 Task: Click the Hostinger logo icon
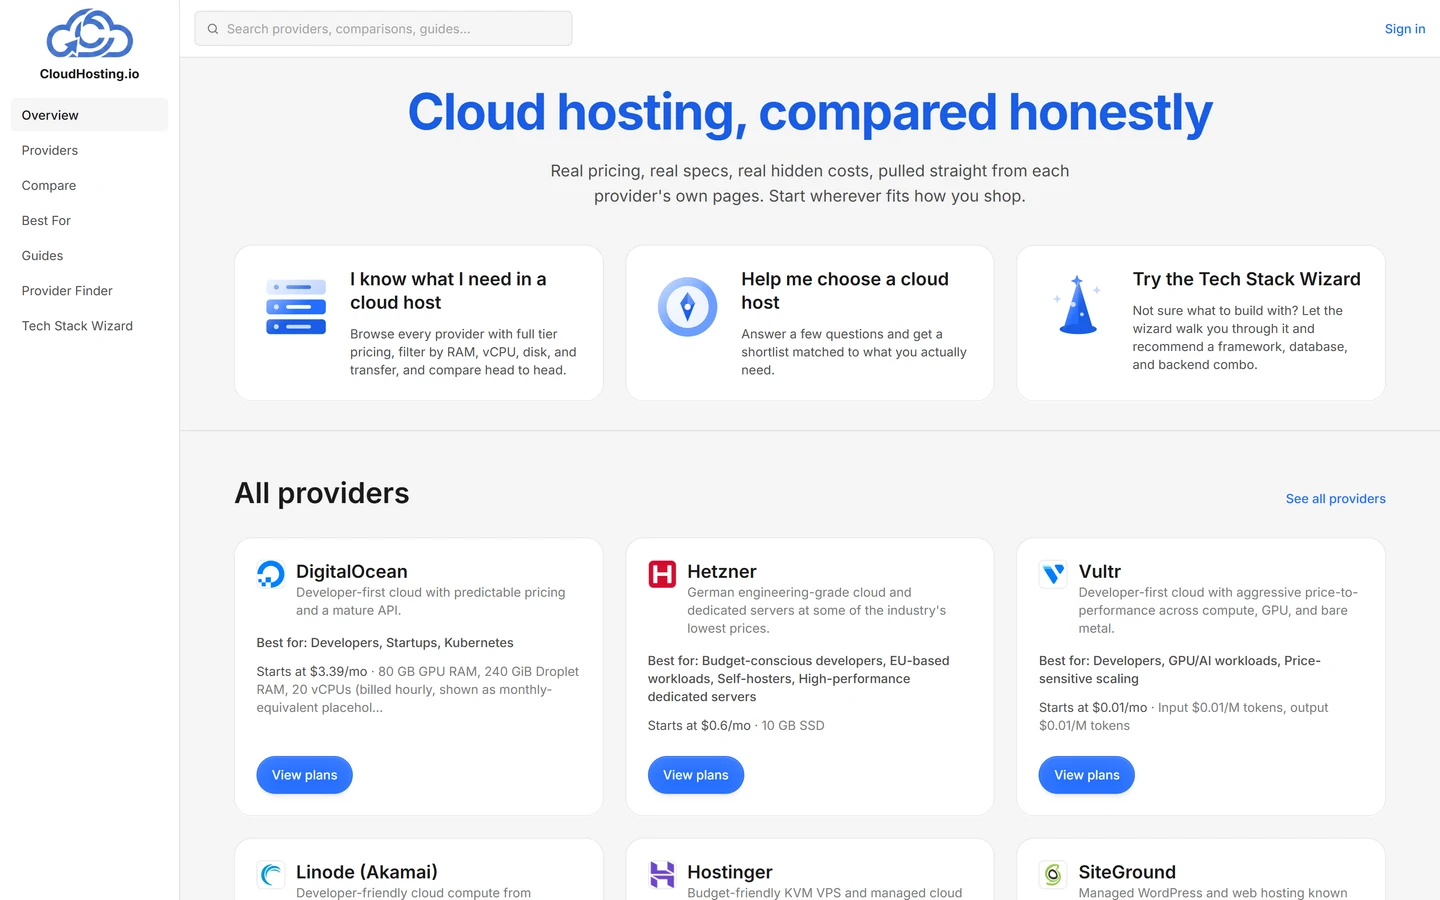click(662, 874)
